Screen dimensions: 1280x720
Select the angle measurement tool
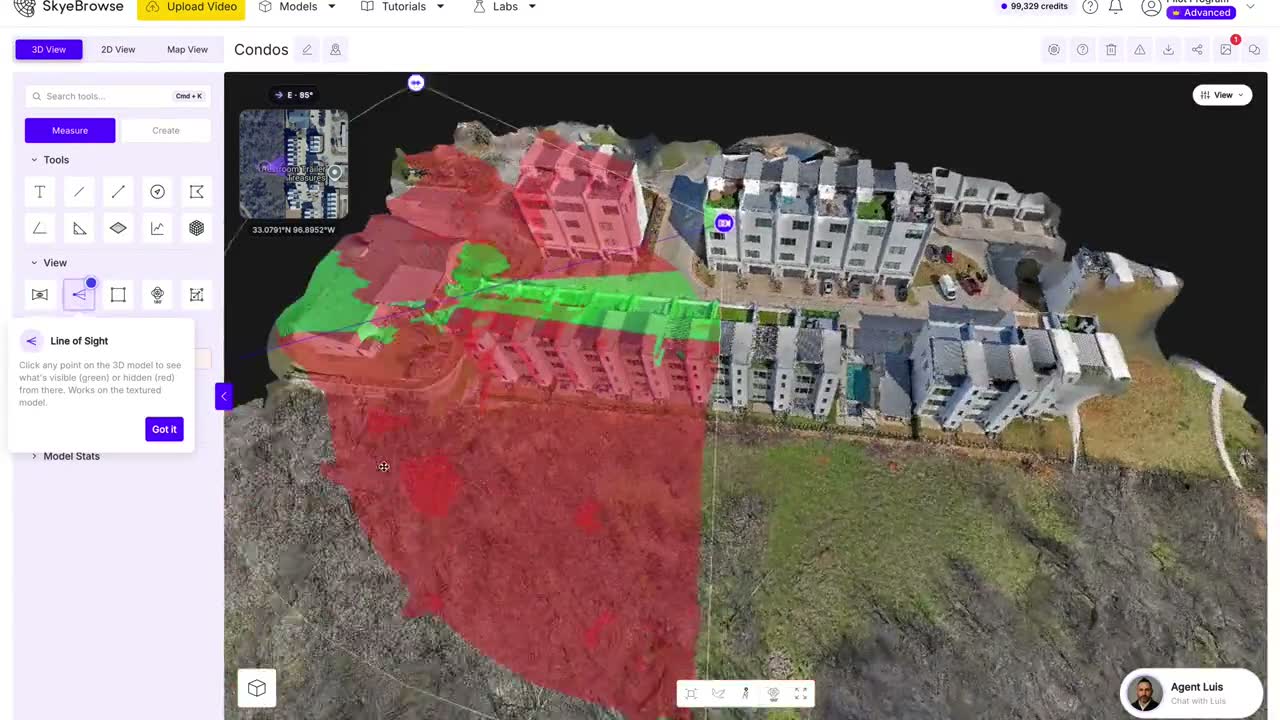40,228
